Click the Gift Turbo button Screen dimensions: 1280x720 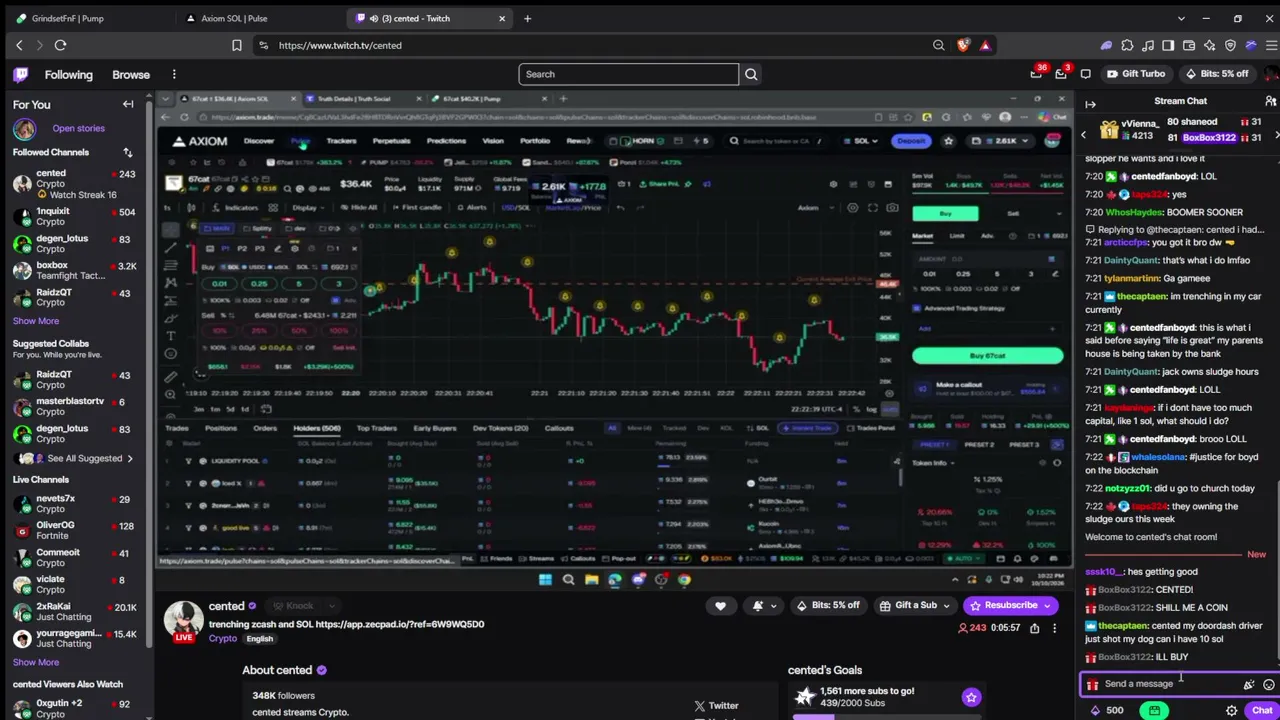tap(1135, 74)
